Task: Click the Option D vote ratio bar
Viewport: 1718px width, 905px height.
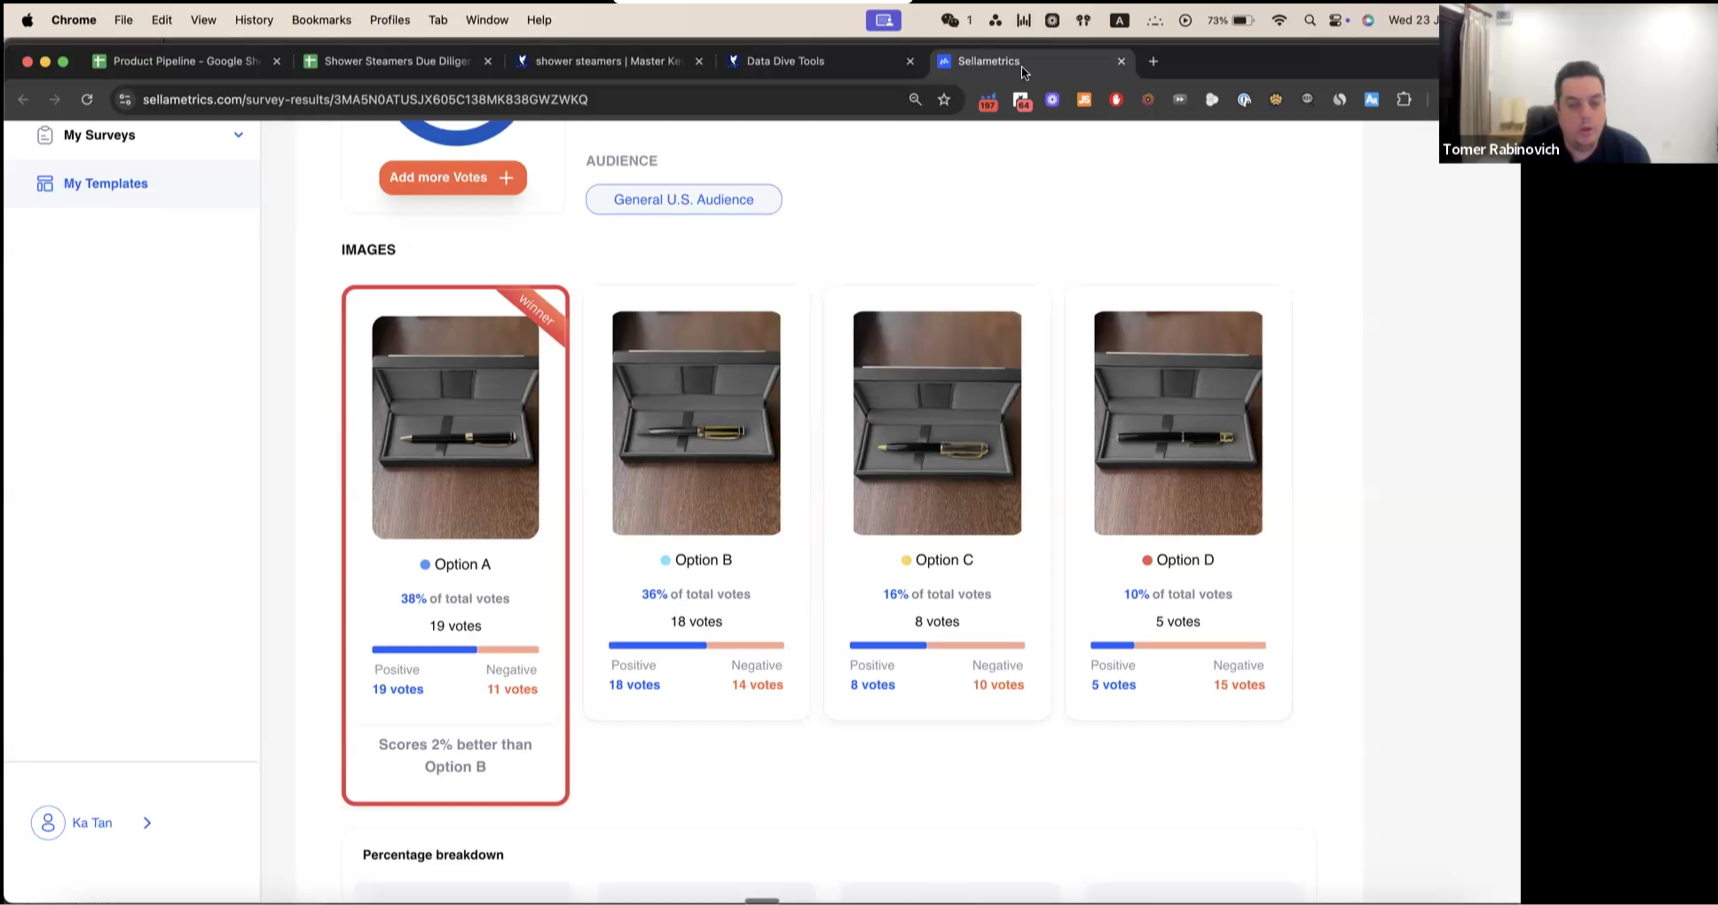Action: 1178,645
